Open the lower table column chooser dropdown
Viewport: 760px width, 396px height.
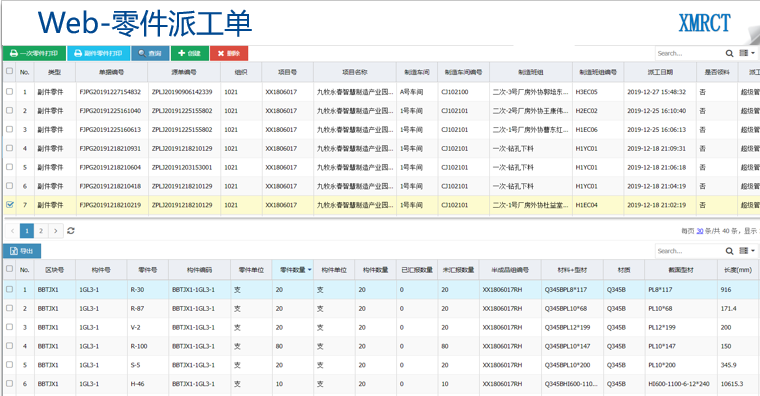(747, 251)
